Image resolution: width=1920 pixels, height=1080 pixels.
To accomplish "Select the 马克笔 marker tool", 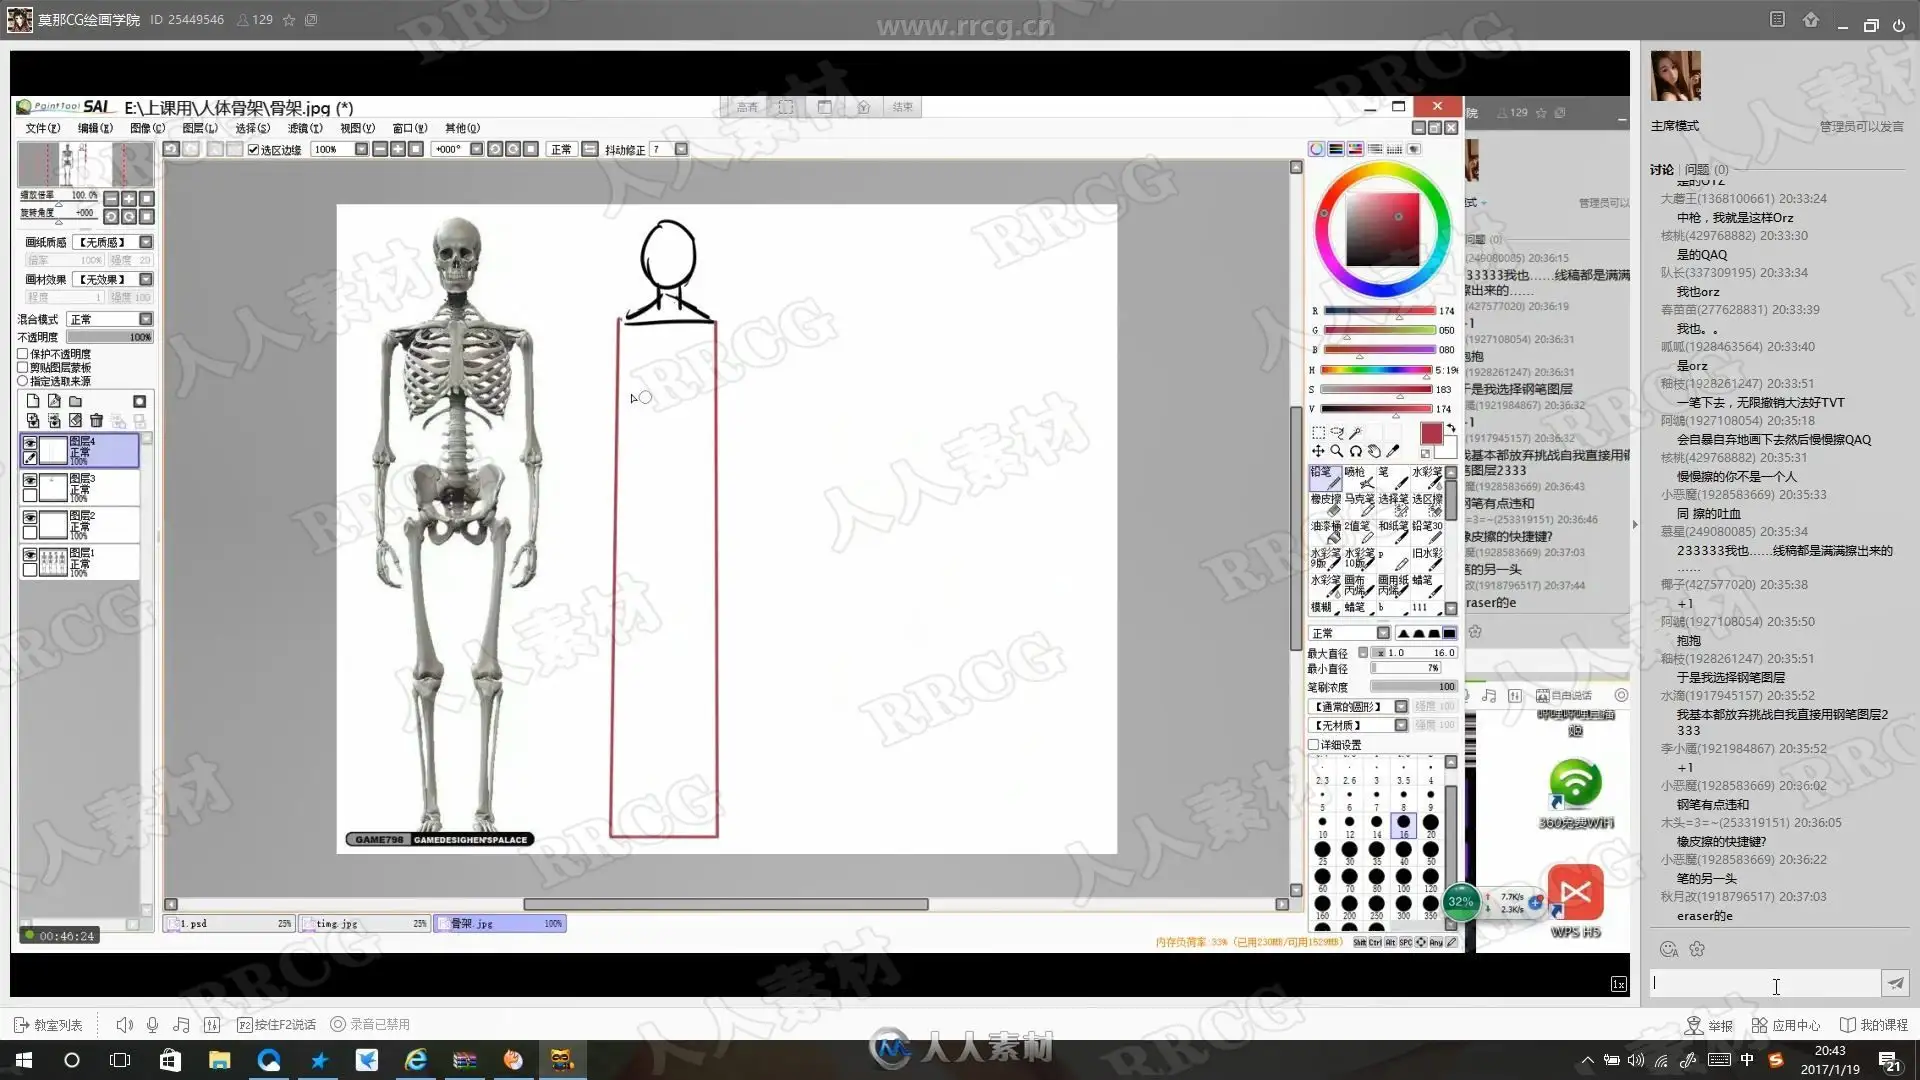I will coord(1359,504).
